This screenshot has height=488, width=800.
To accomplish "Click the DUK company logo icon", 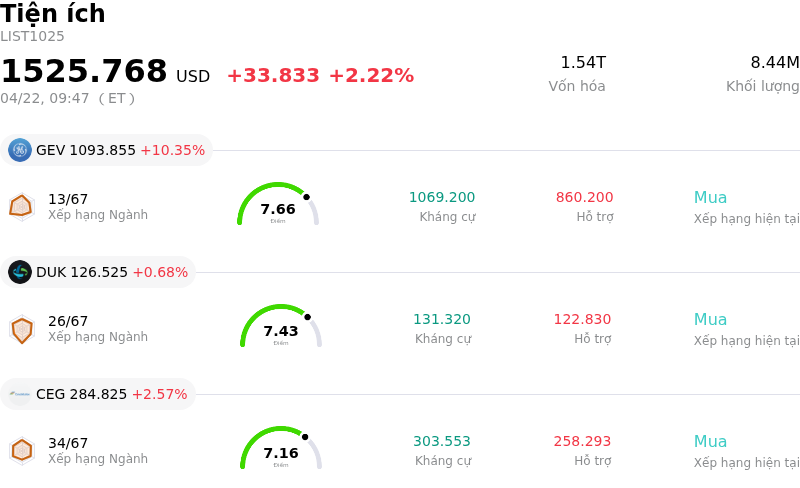I will tap(20, 272).
